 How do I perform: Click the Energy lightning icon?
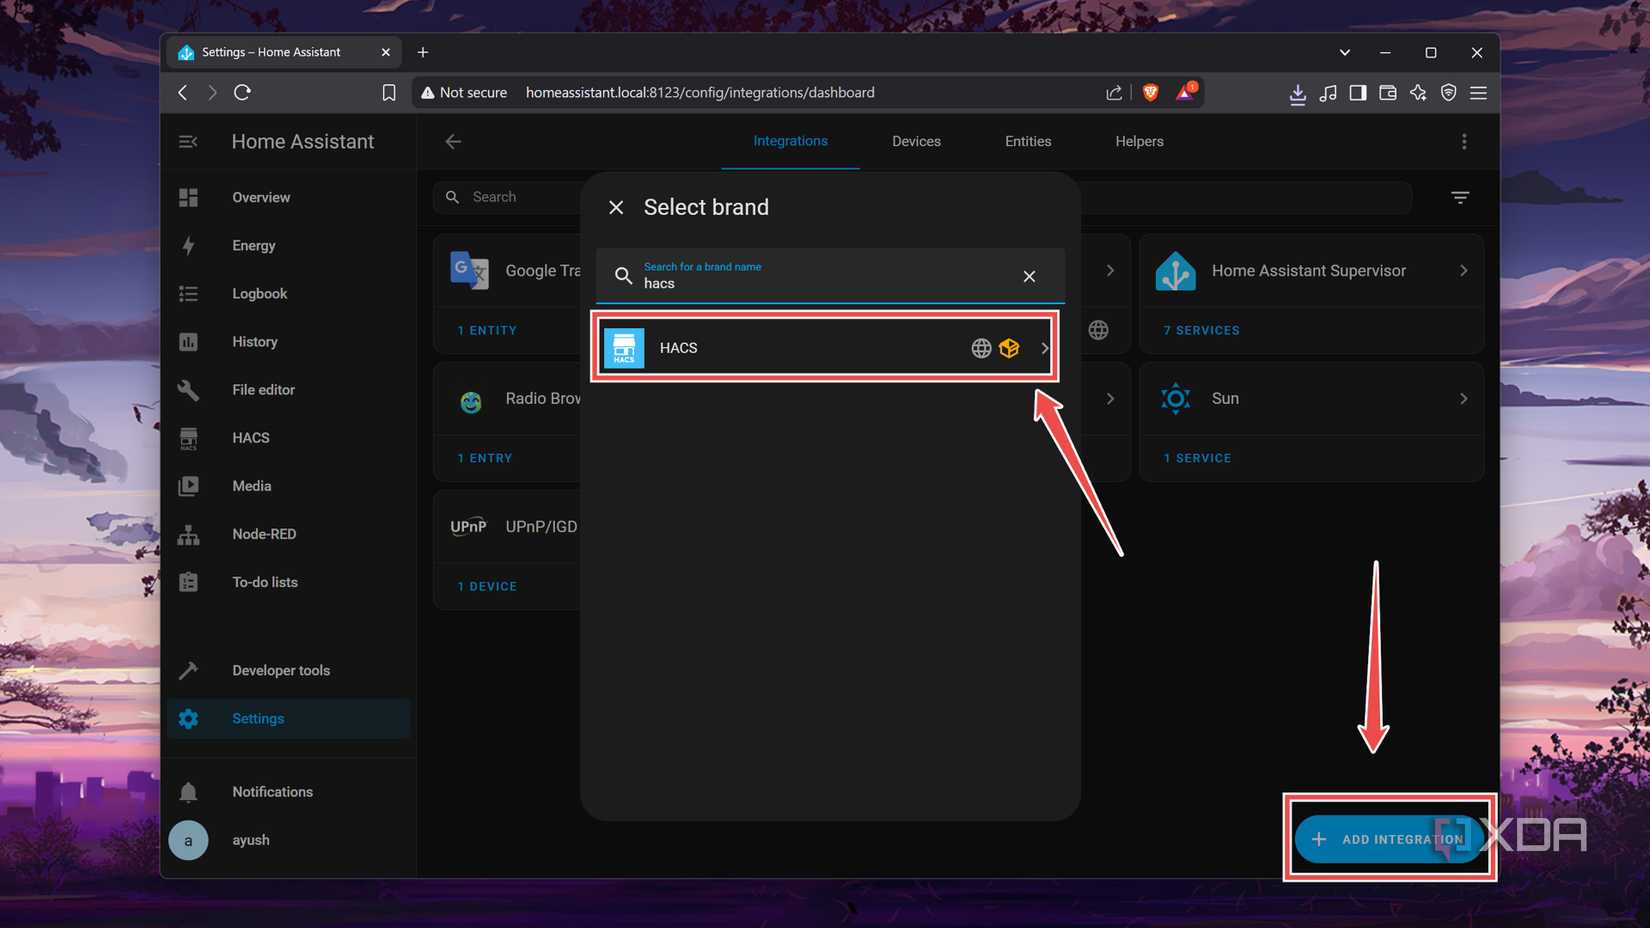188,245
